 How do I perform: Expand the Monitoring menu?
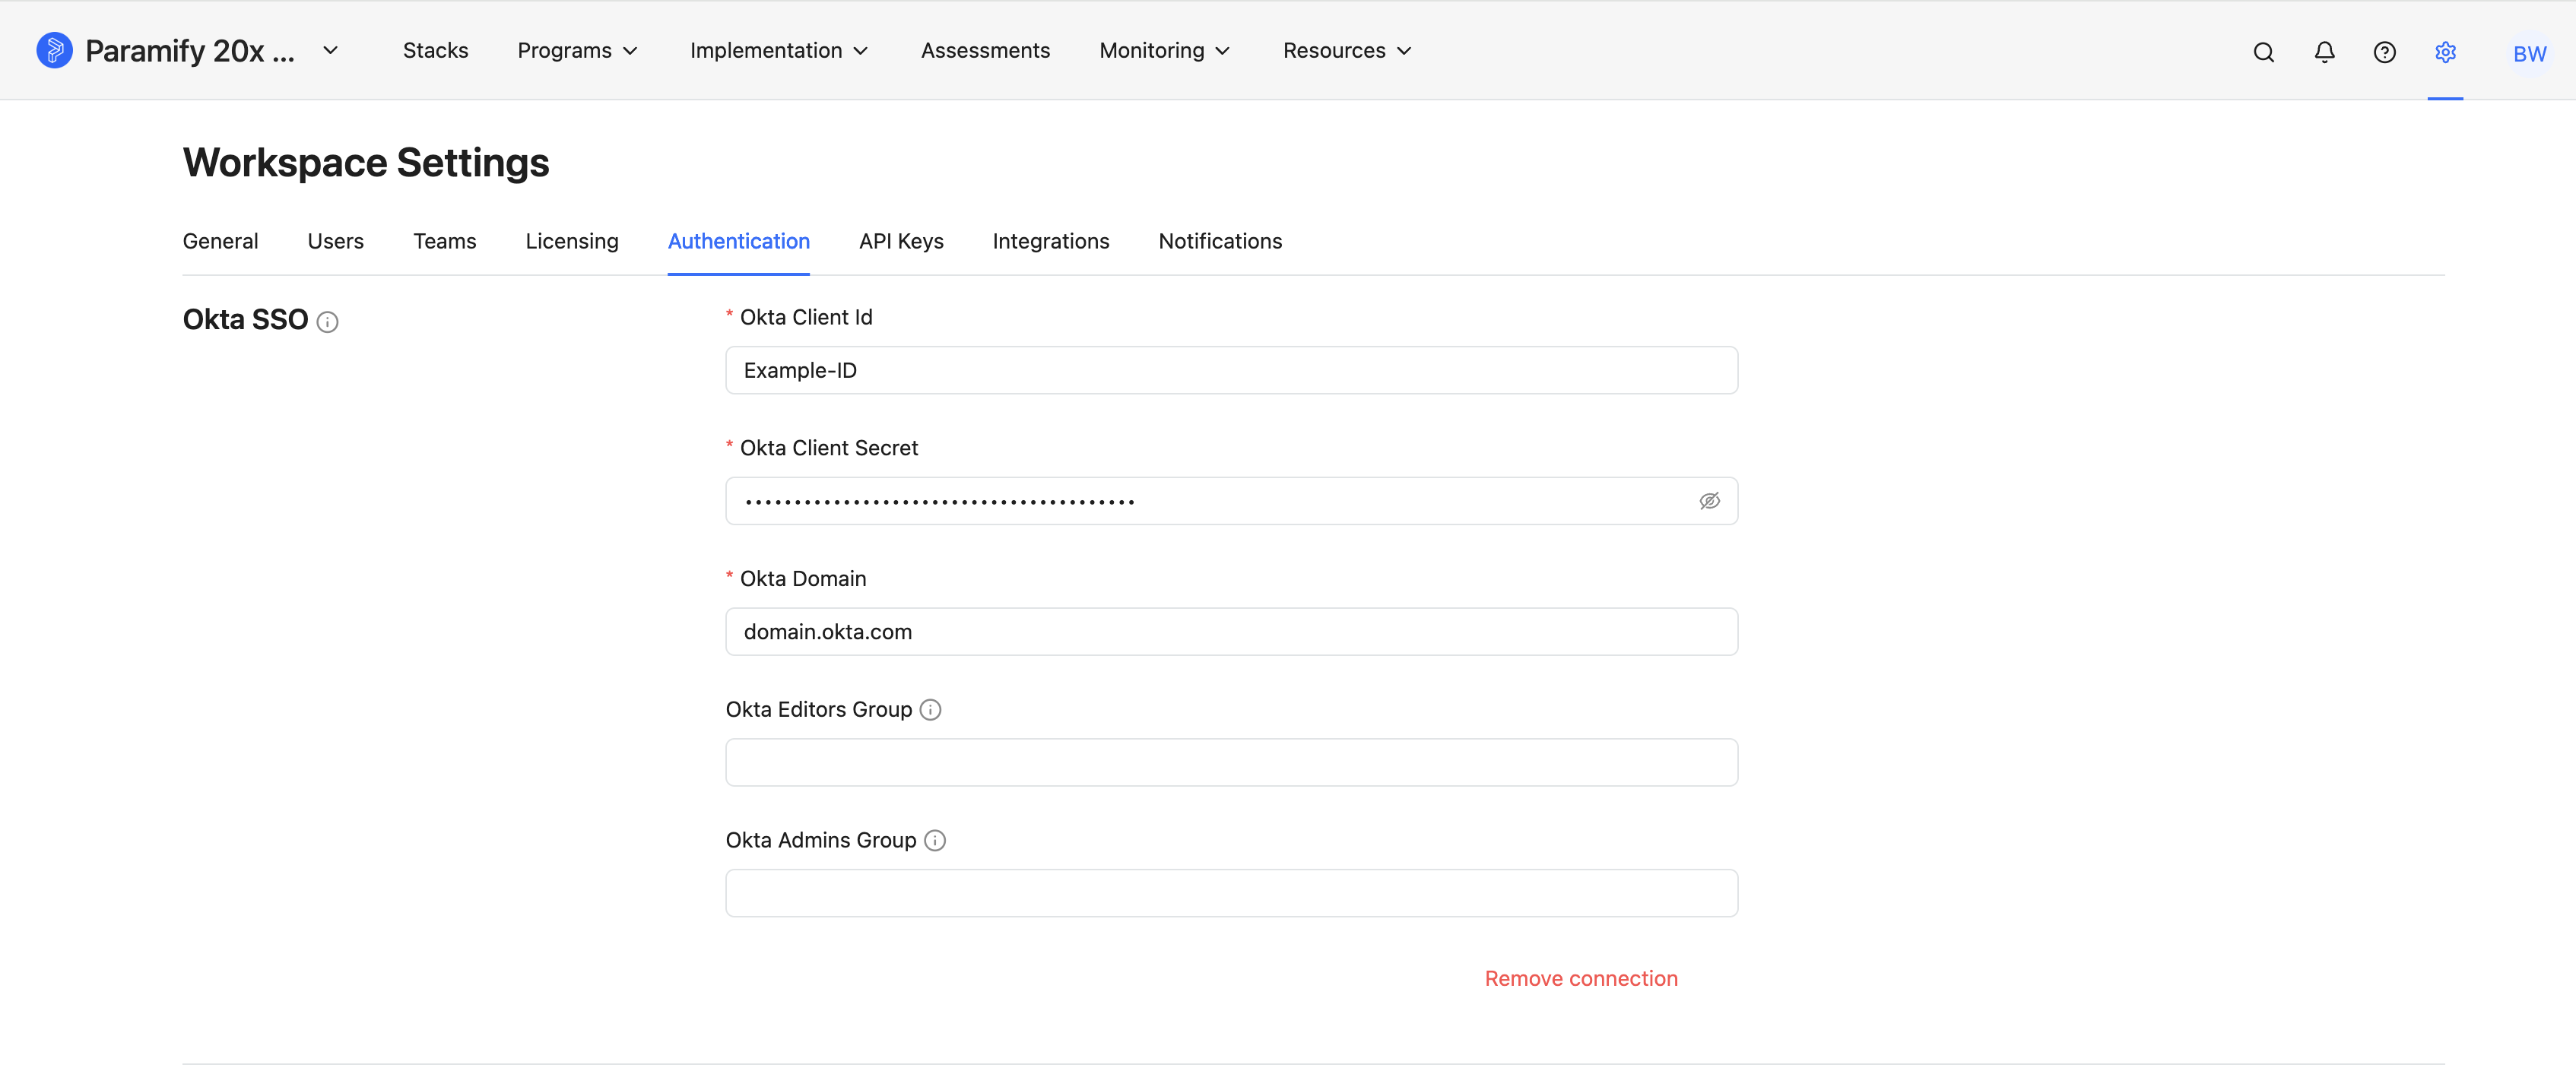click(x=1164, y=51)
